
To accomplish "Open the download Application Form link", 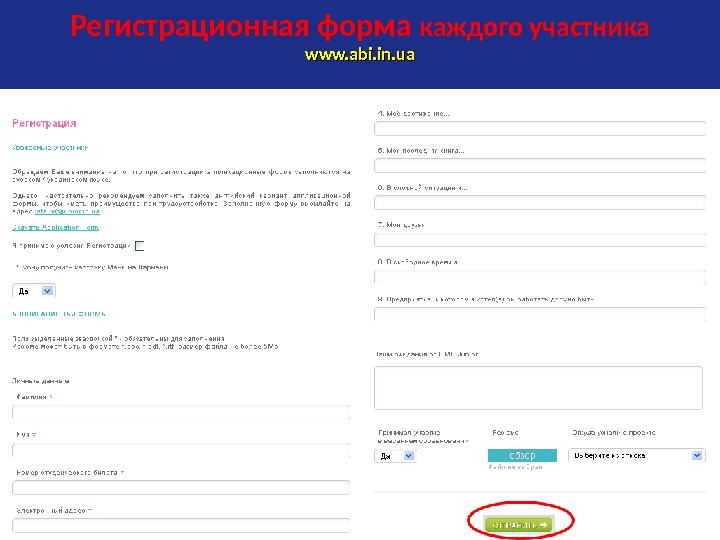I will (55, 227).
